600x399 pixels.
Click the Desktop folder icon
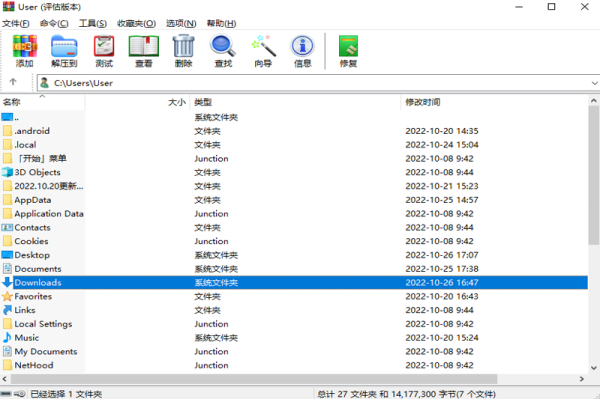coord(7,255)
